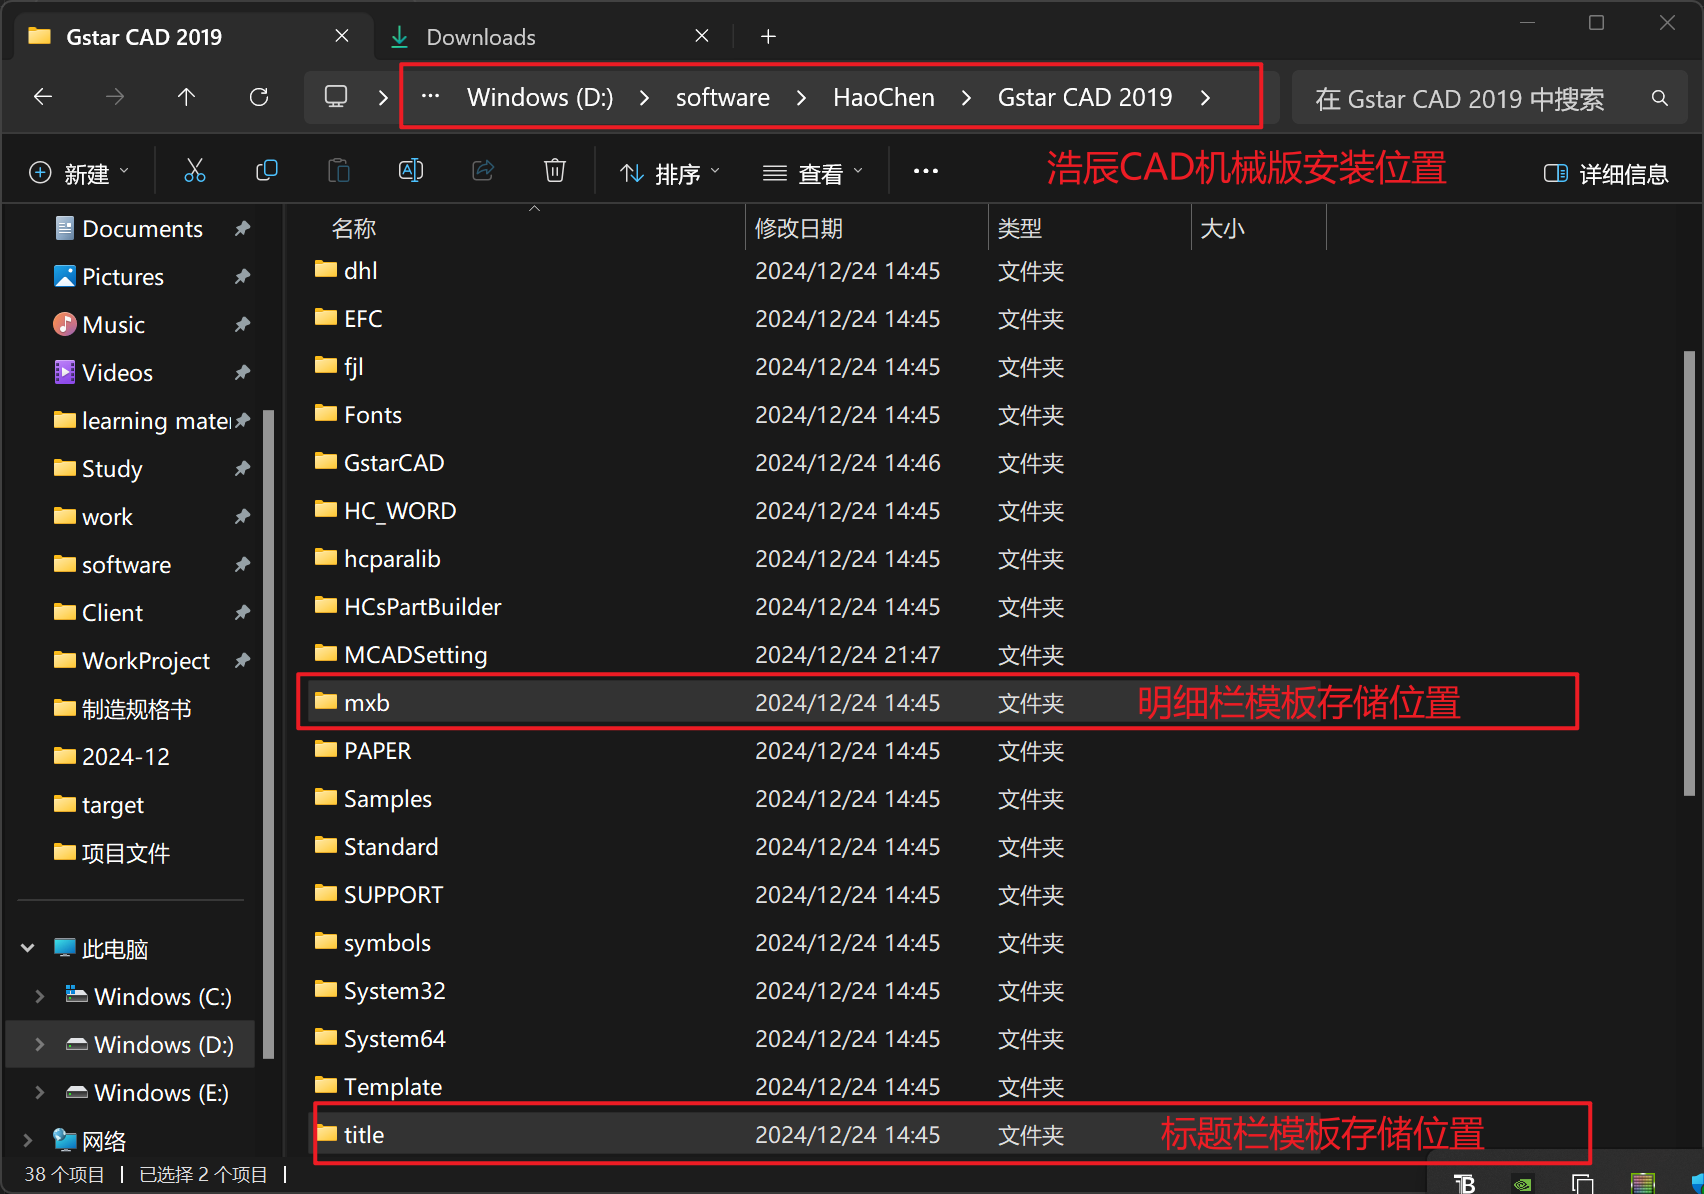Click the Rename icon in toolbar
Image resolution: width=1704 pixels, height=1194 pixels.
click(x=411, y=171)
